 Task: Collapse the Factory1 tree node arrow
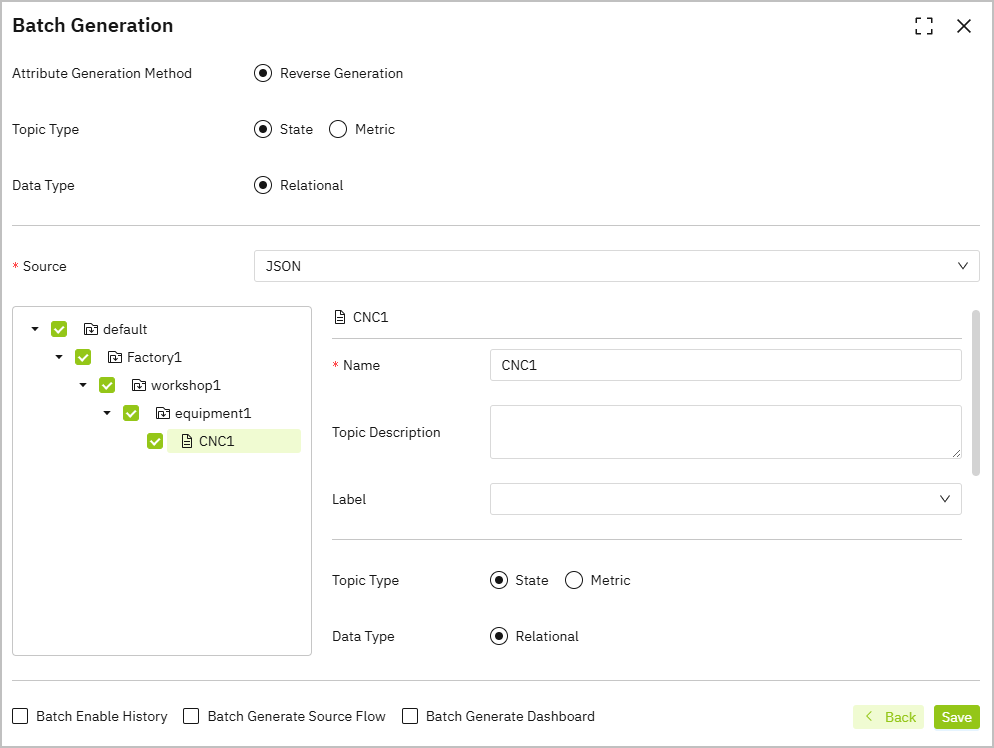tap(59, 357)
